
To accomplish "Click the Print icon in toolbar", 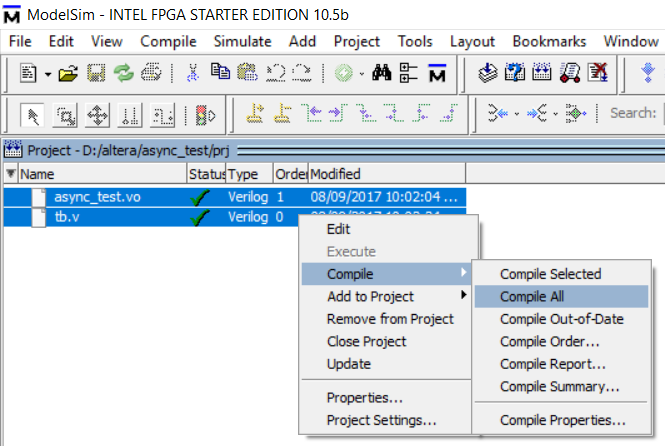I will coord(150,72).
